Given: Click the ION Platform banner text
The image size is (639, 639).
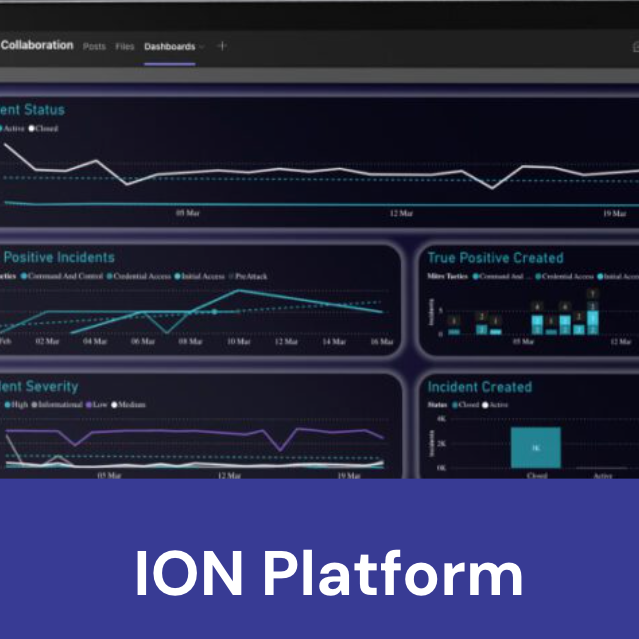Looking at the screenshot, I should point(328,574).
